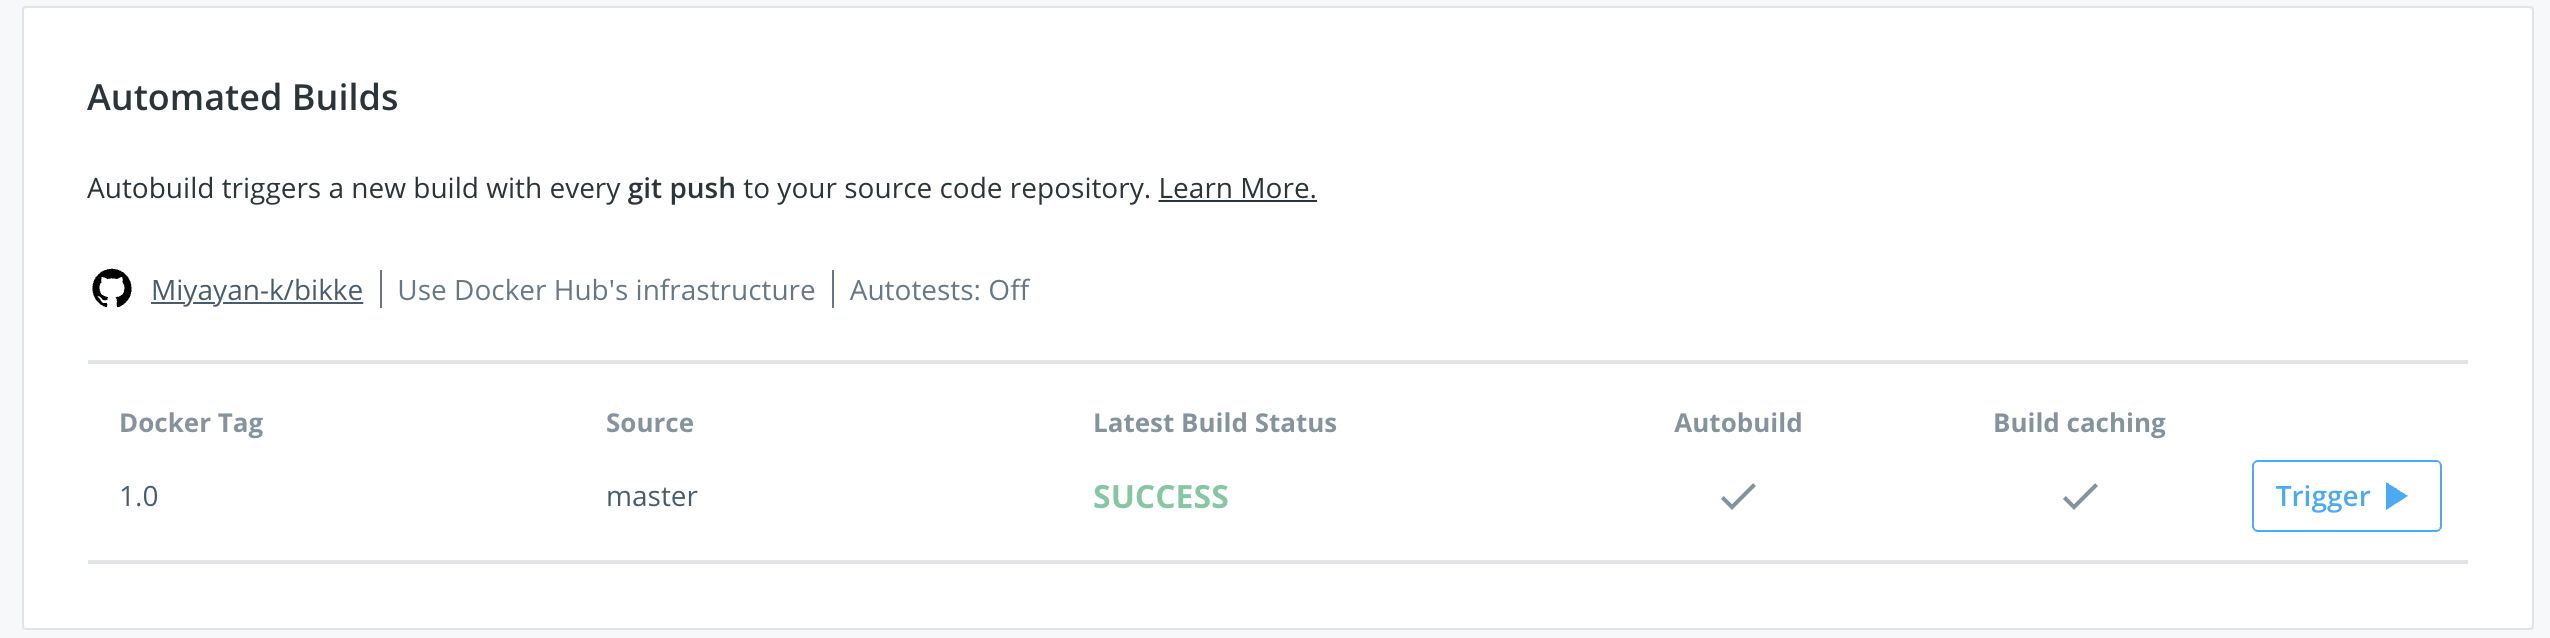The height and width of the screenshot is (638, 2550).
Task: Open the Learn More link
Action: (1237, 188)
